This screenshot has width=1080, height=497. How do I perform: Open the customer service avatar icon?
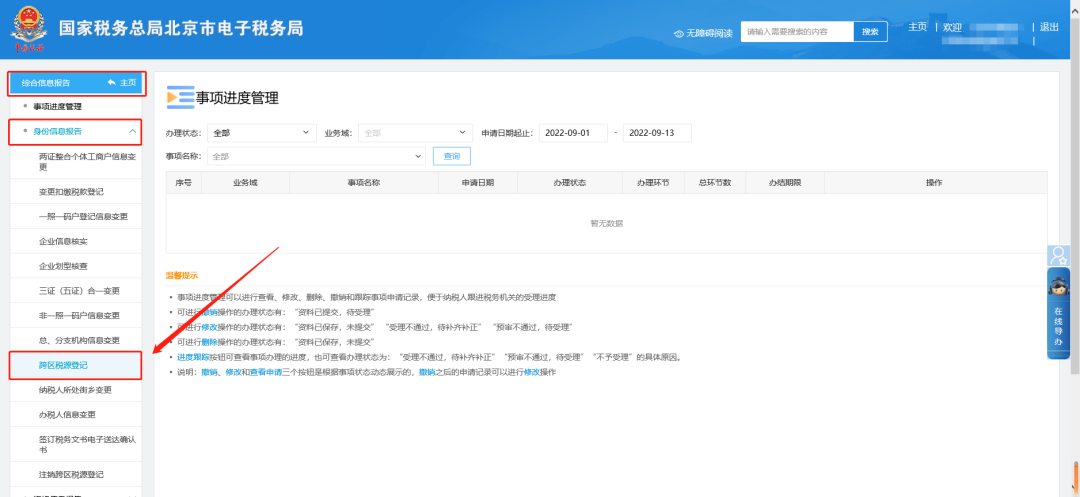coord(1057,256)
